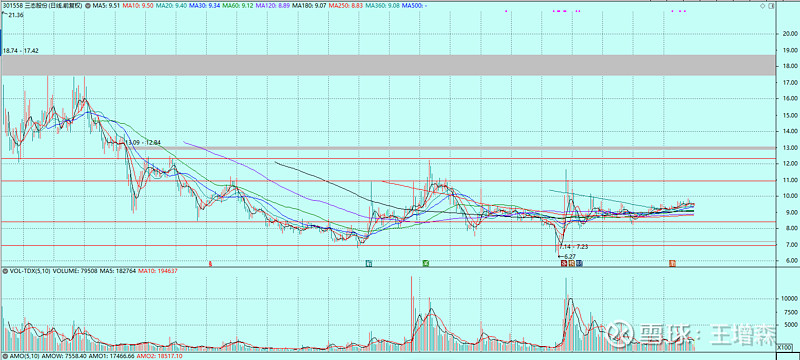The width and height of the screenshot is (800, 360).
Task: Click the round settings icon before MA5
Action: point(87,5)
